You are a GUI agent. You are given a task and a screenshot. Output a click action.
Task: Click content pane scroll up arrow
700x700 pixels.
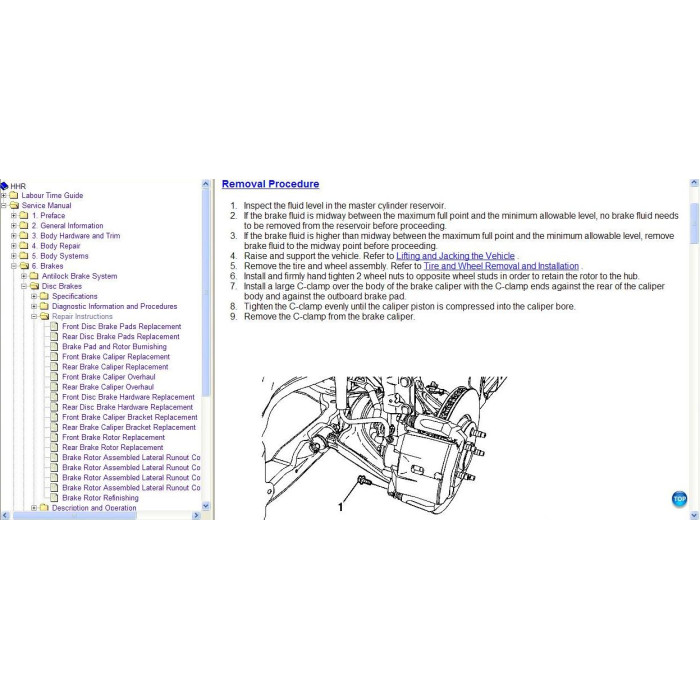694,183
